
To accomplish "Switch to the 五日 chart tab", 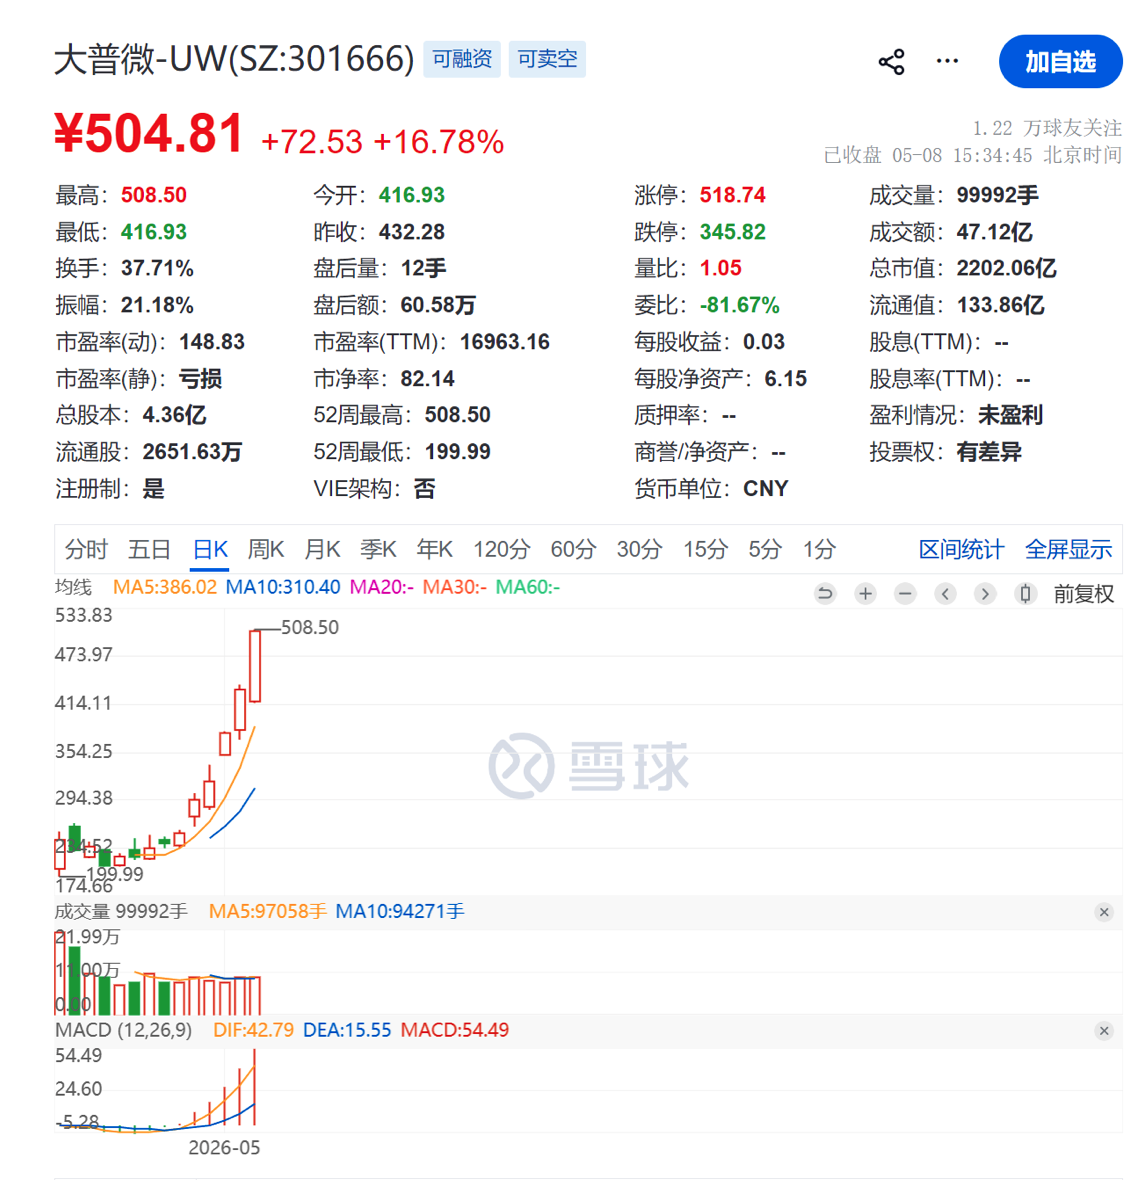I will (149, 549).
